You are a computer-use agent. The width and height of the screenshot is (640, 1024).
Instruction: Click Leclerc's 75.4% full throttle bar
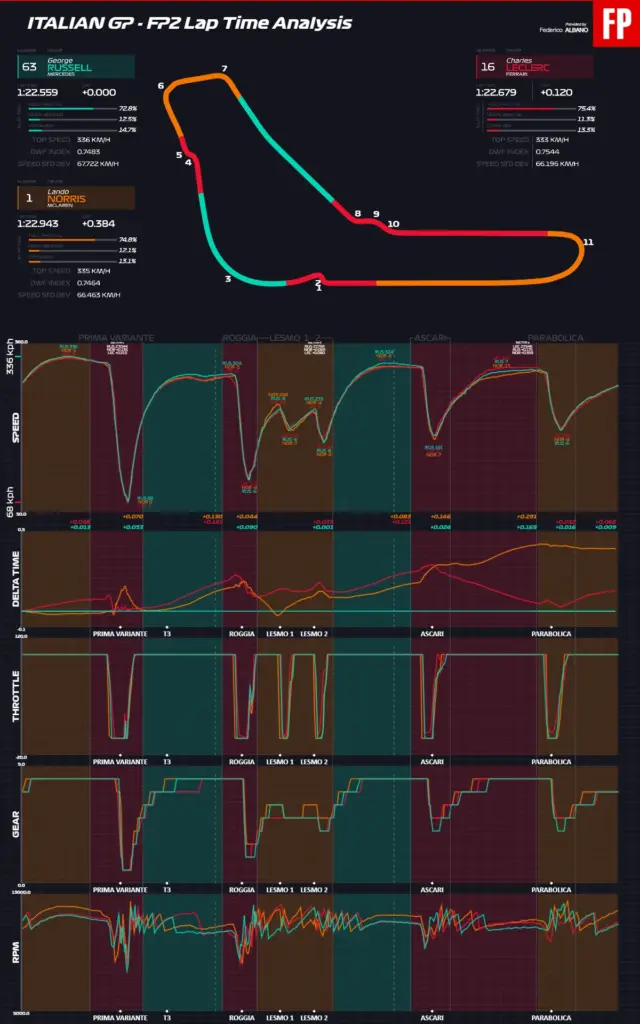pyautogui.click(x=531, y=108)
